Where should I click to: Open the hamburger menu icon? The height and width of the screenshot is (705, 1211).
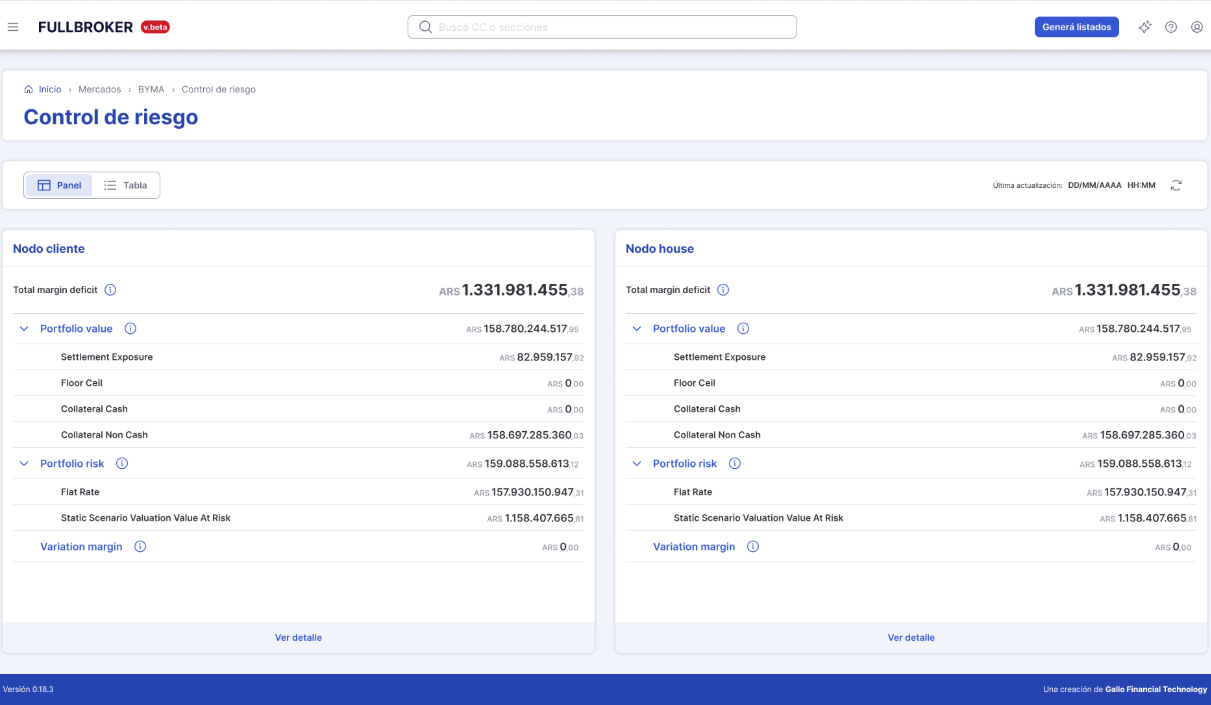pyautogui.click(x=13, y=27)
